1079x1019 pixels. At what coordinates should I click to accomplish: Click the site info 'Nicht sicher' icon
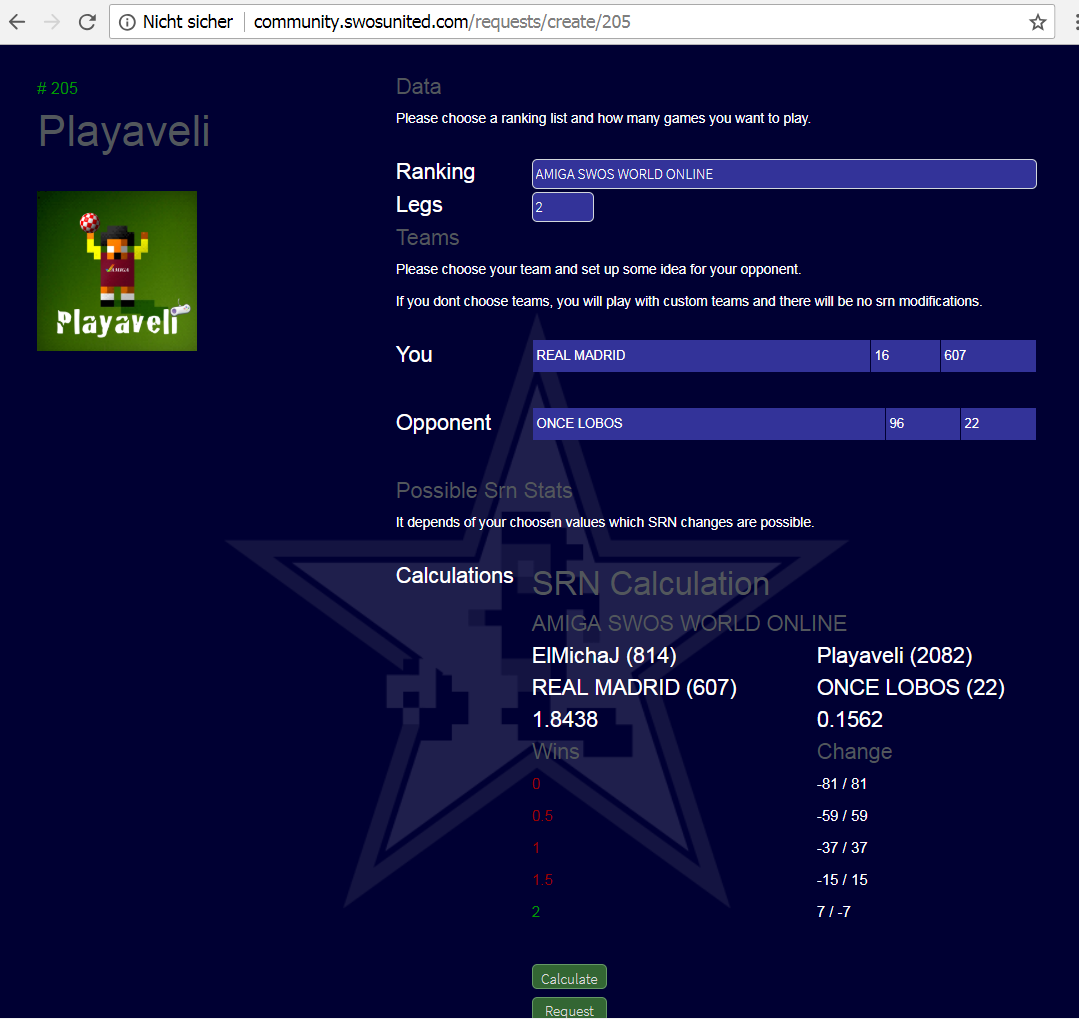point(127,22)
